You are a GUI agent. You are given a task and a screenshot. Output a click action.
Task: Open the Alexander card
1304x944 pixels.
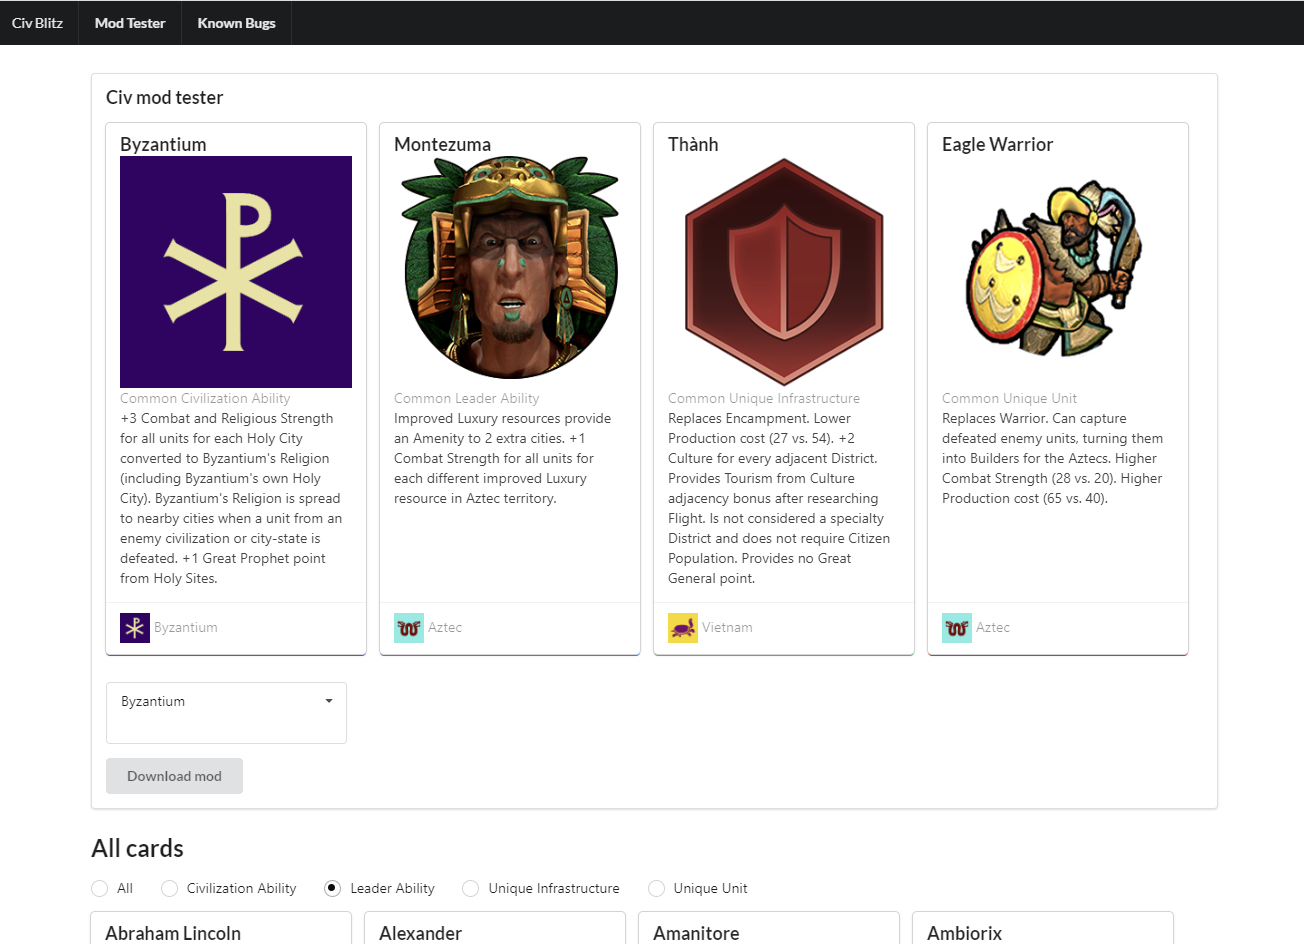[x=495, y=928]
